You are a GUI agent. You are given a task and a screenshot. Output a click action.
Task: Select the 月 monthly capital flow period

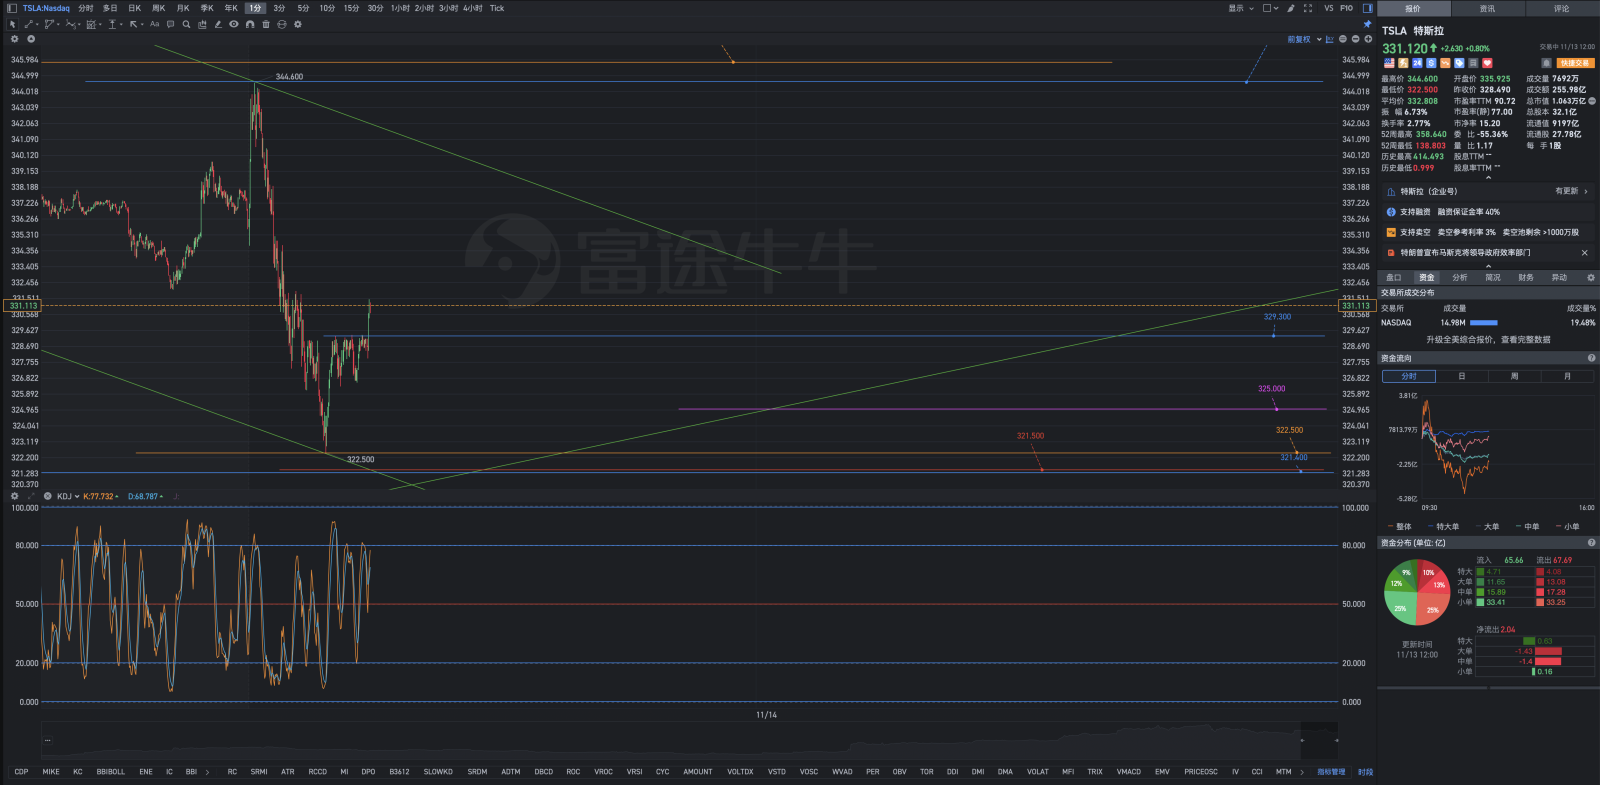1567,376
